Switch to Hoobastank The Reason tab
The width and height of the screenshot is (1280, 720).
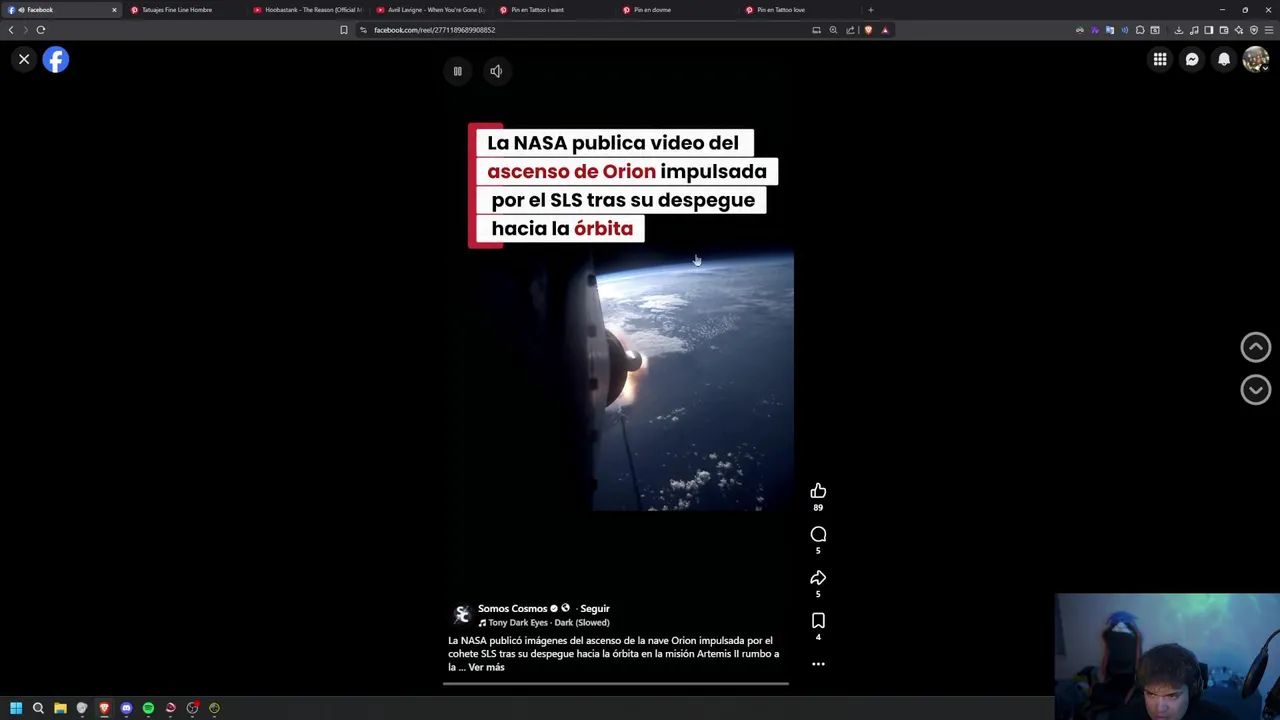tap(306, 10)
